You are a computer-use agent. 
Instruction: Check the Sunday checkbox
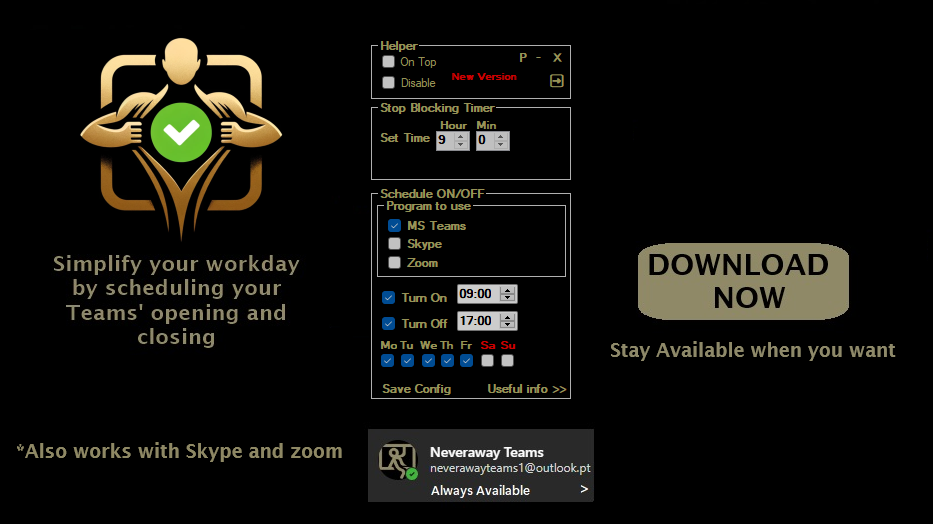pos(508,360)
